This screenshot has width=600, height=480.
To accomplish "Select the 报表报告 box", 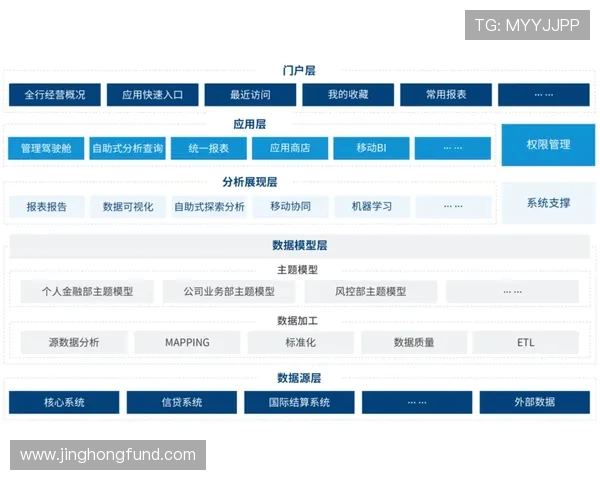I will coord(47,207).
